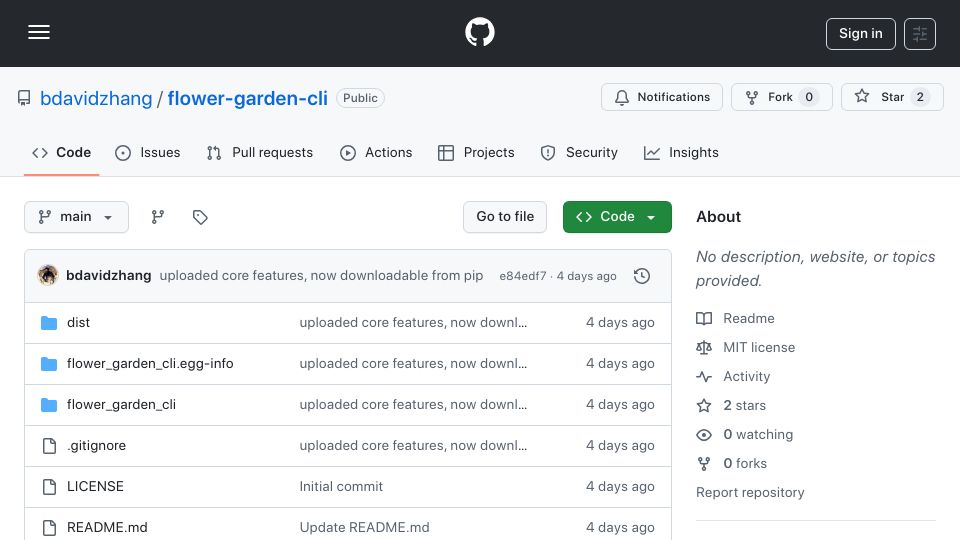Click the scales icon beside MIT license

(x=704, y=348)
